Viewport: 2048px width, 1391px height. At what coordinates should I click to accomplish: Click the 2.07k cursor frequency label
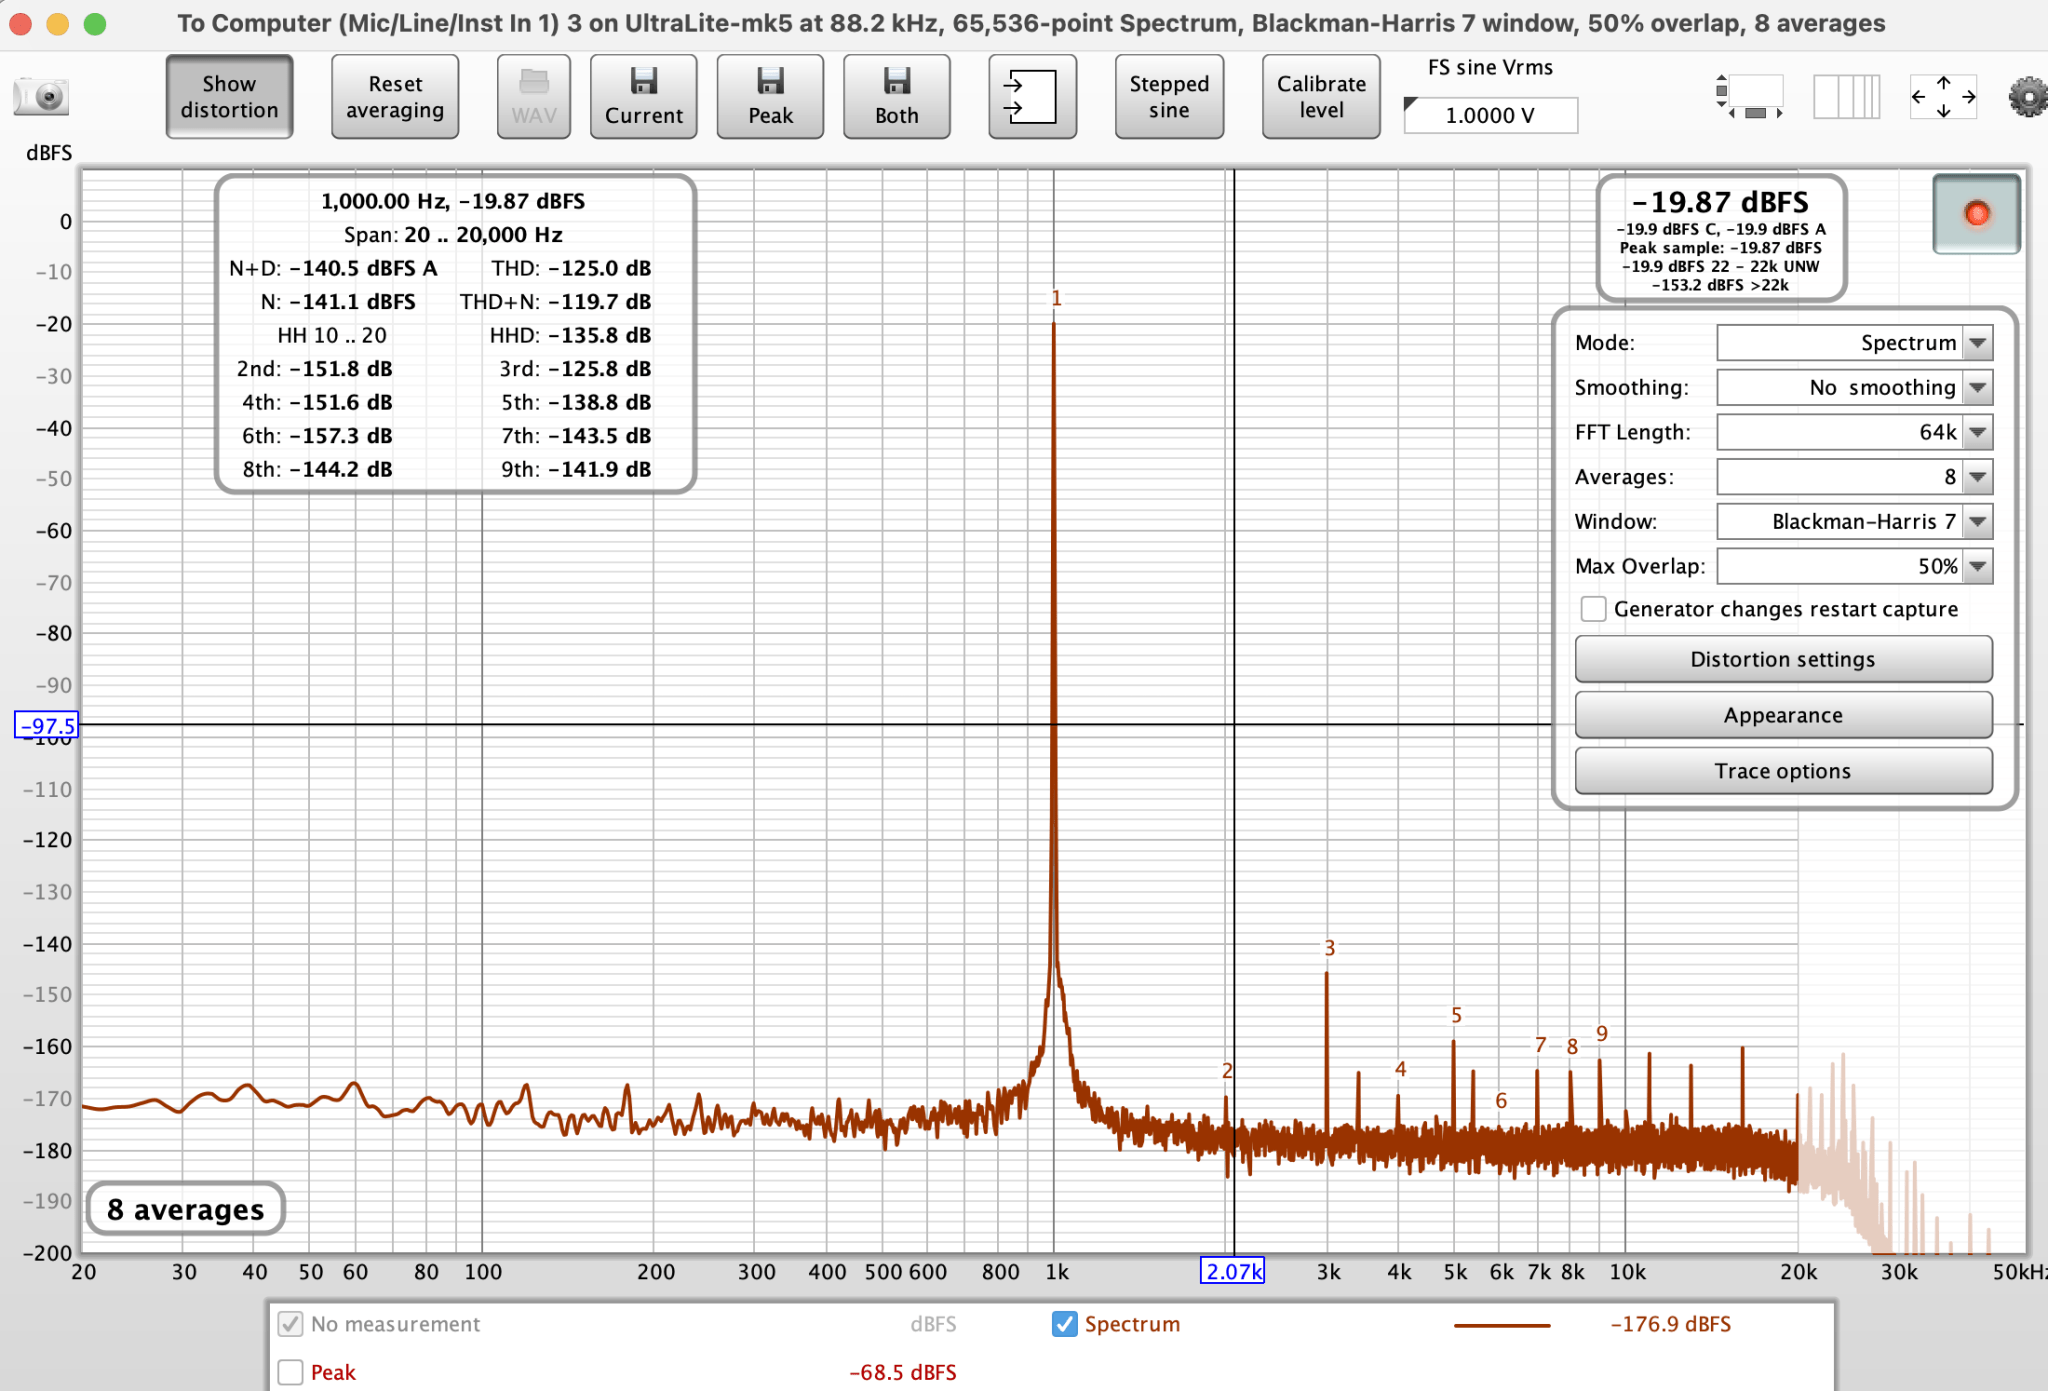(x=1232, y=1271)
